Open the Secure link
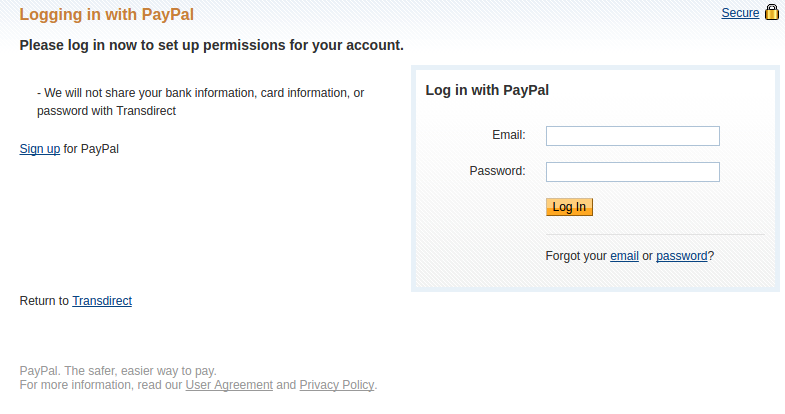This screenshot has height=414, width=785. click(740, 13)
